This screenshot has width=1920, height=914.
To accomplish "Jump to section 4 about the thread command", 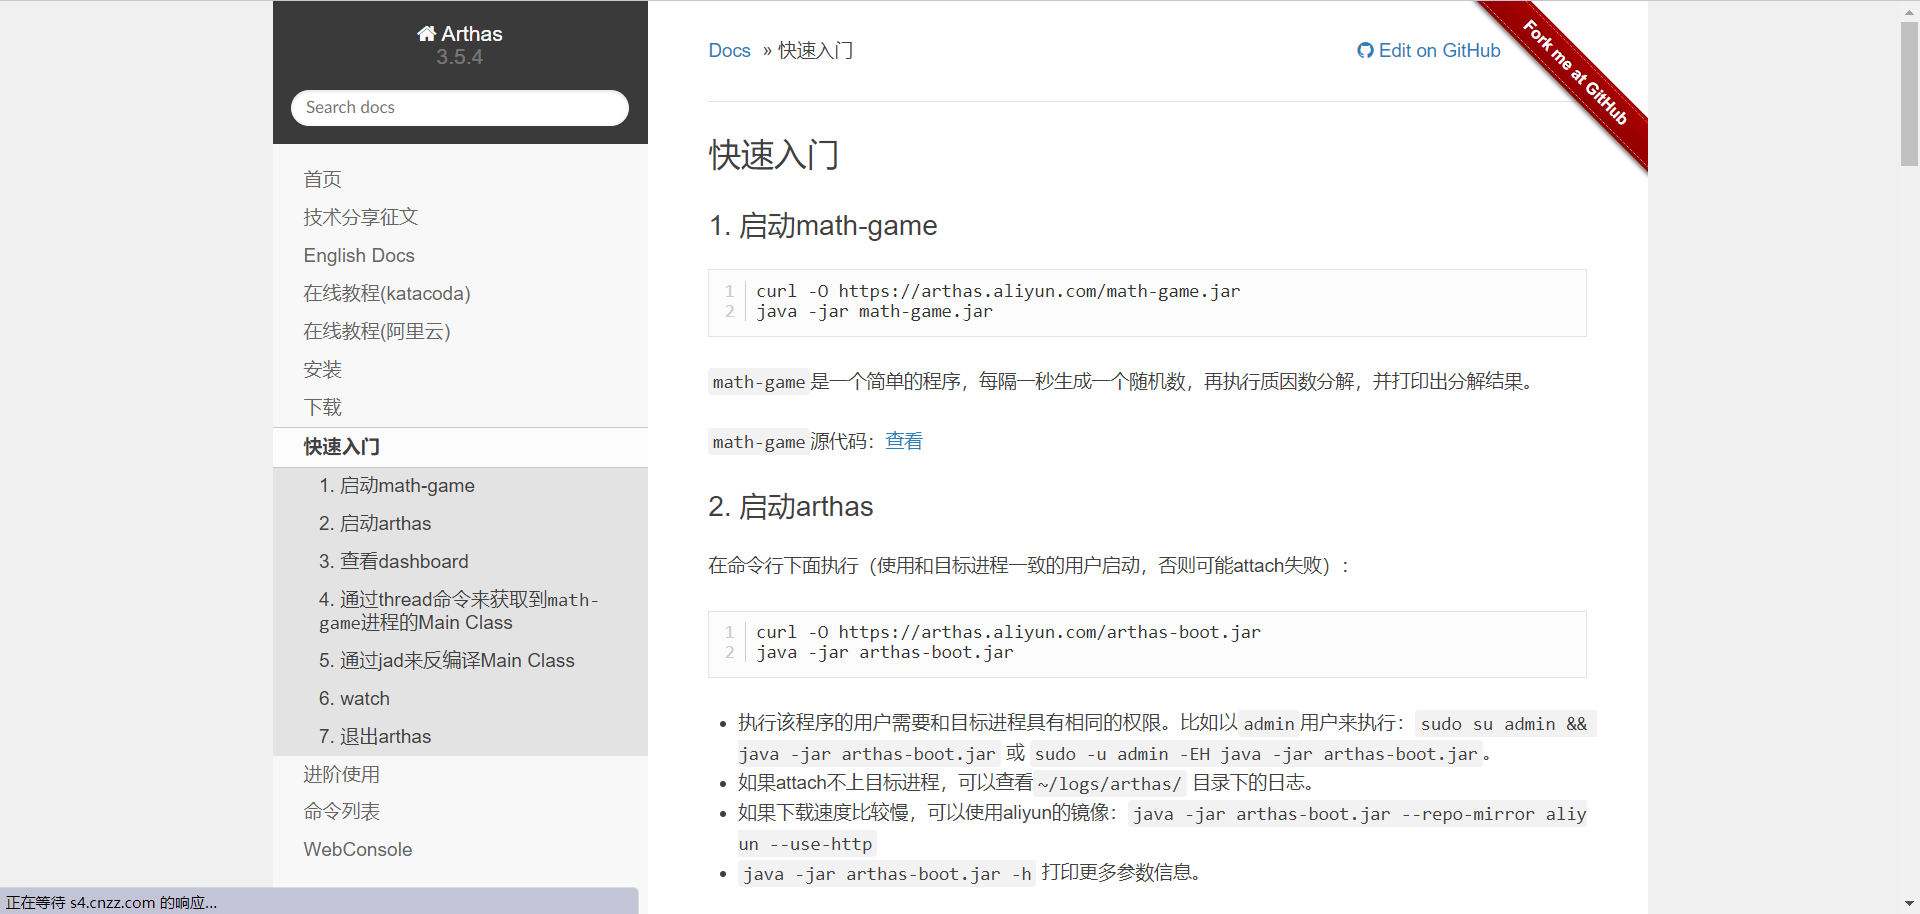I will click(x=458, y=611).
